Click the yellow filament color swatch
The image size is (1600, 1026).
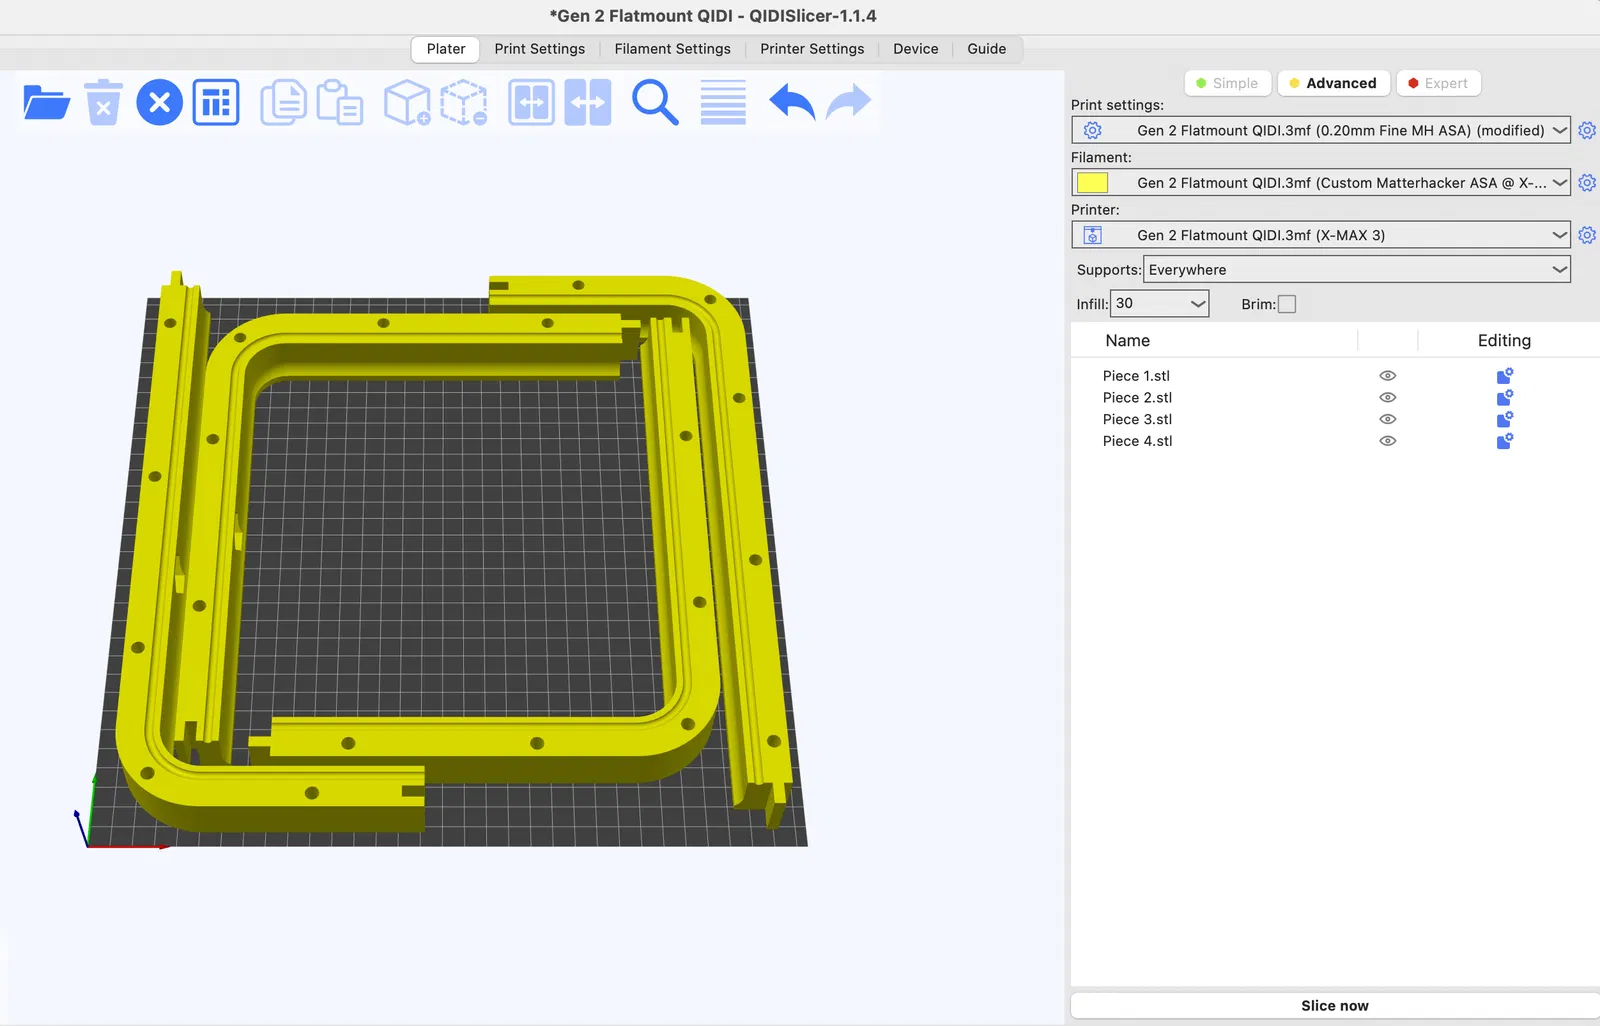pyautogui.click(x=1092, y=183)
